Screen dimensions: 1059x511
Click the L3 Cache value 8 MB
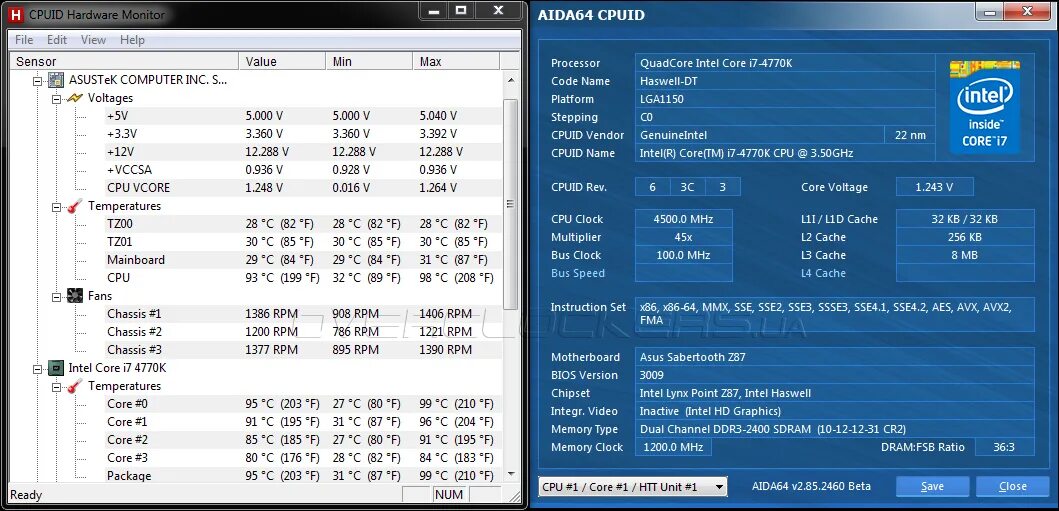tap(965, 255)
